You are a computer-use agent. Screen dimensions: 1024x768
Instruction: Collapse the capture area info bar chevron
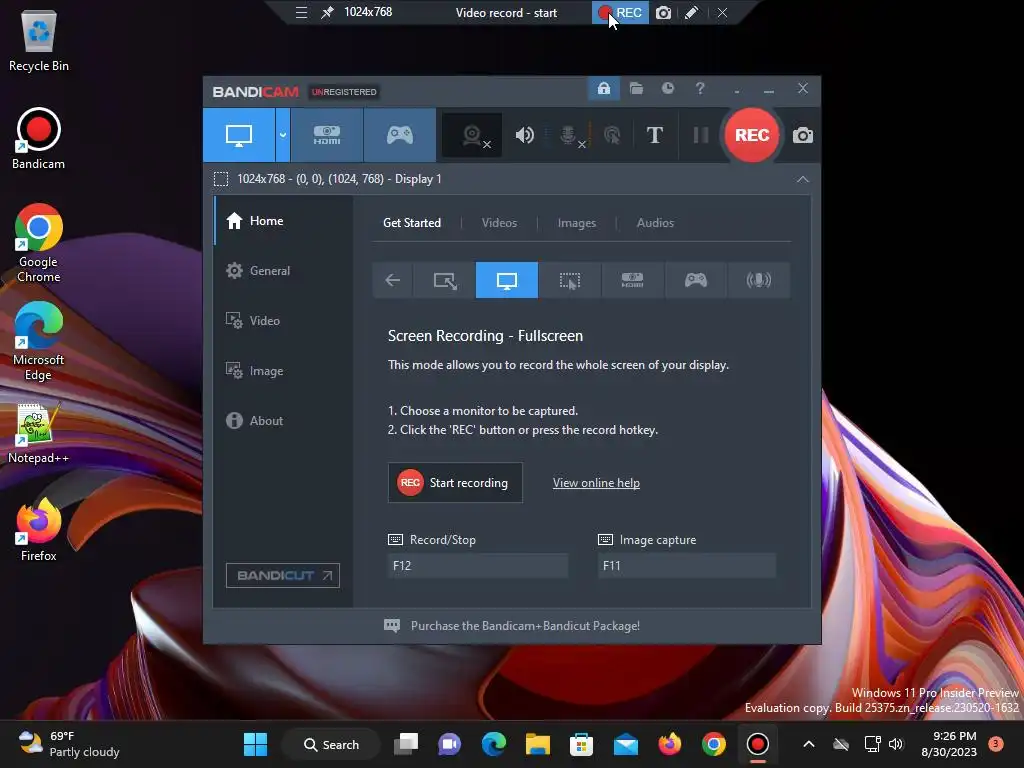[803, 179]
